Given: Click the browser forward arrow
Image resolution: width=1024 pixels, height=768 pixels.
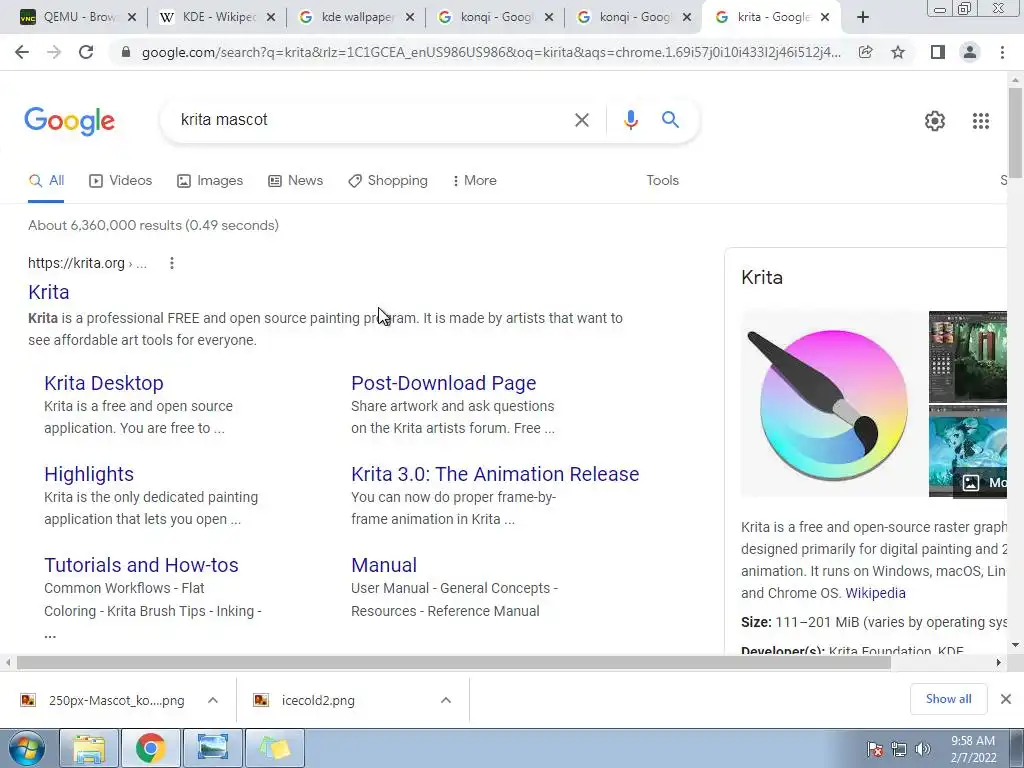Looking at the screenshot, I should point(54,52).
